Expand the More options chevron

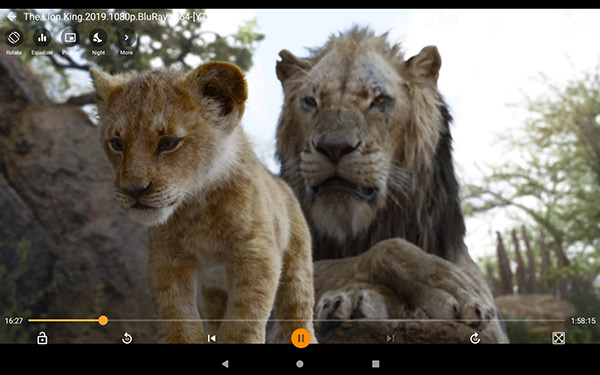(x=126, y=38)
